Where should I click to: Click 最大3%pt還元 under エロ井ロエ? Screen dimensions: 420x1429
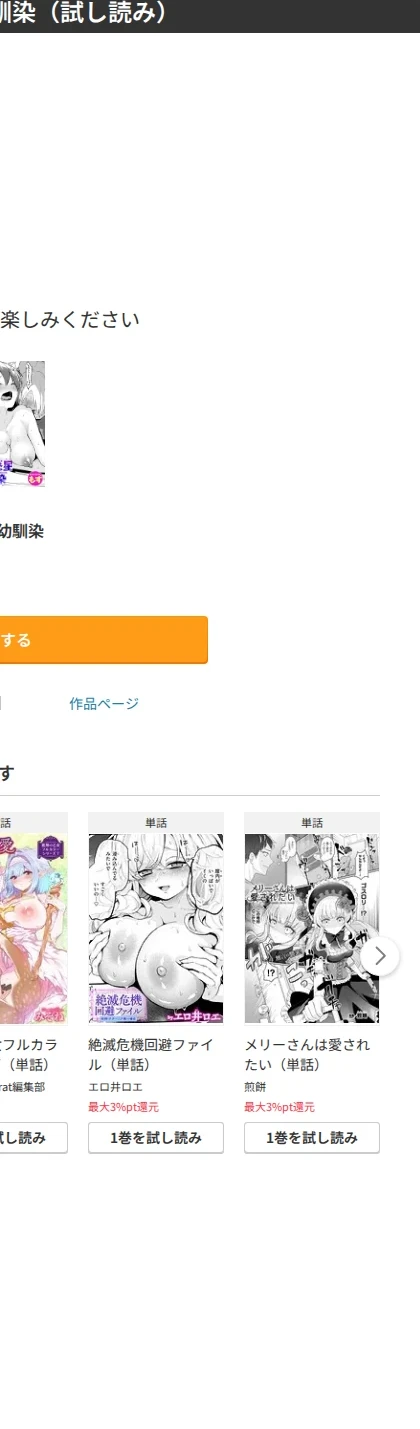click(x=123, y=1107)
